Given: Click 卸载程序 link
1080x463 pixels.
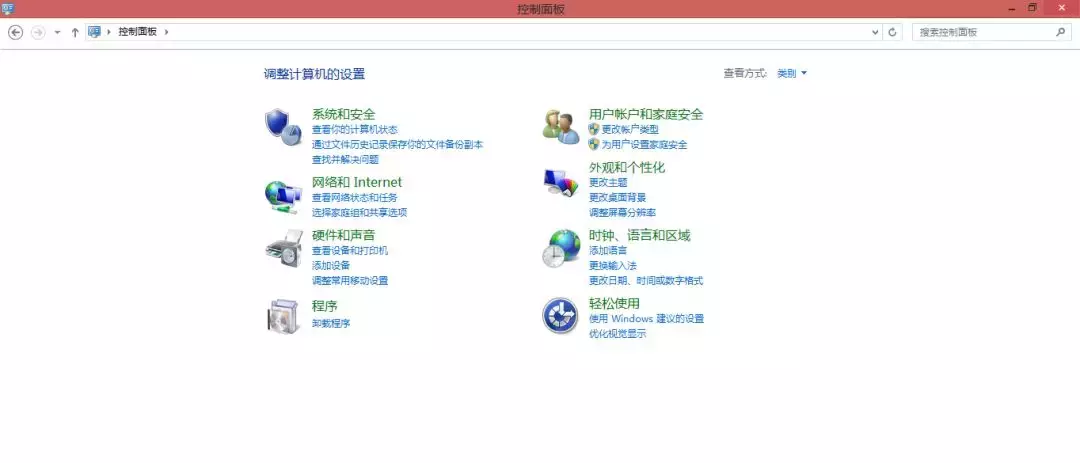Looking at the screenshot, I should [x=331, y=323].
